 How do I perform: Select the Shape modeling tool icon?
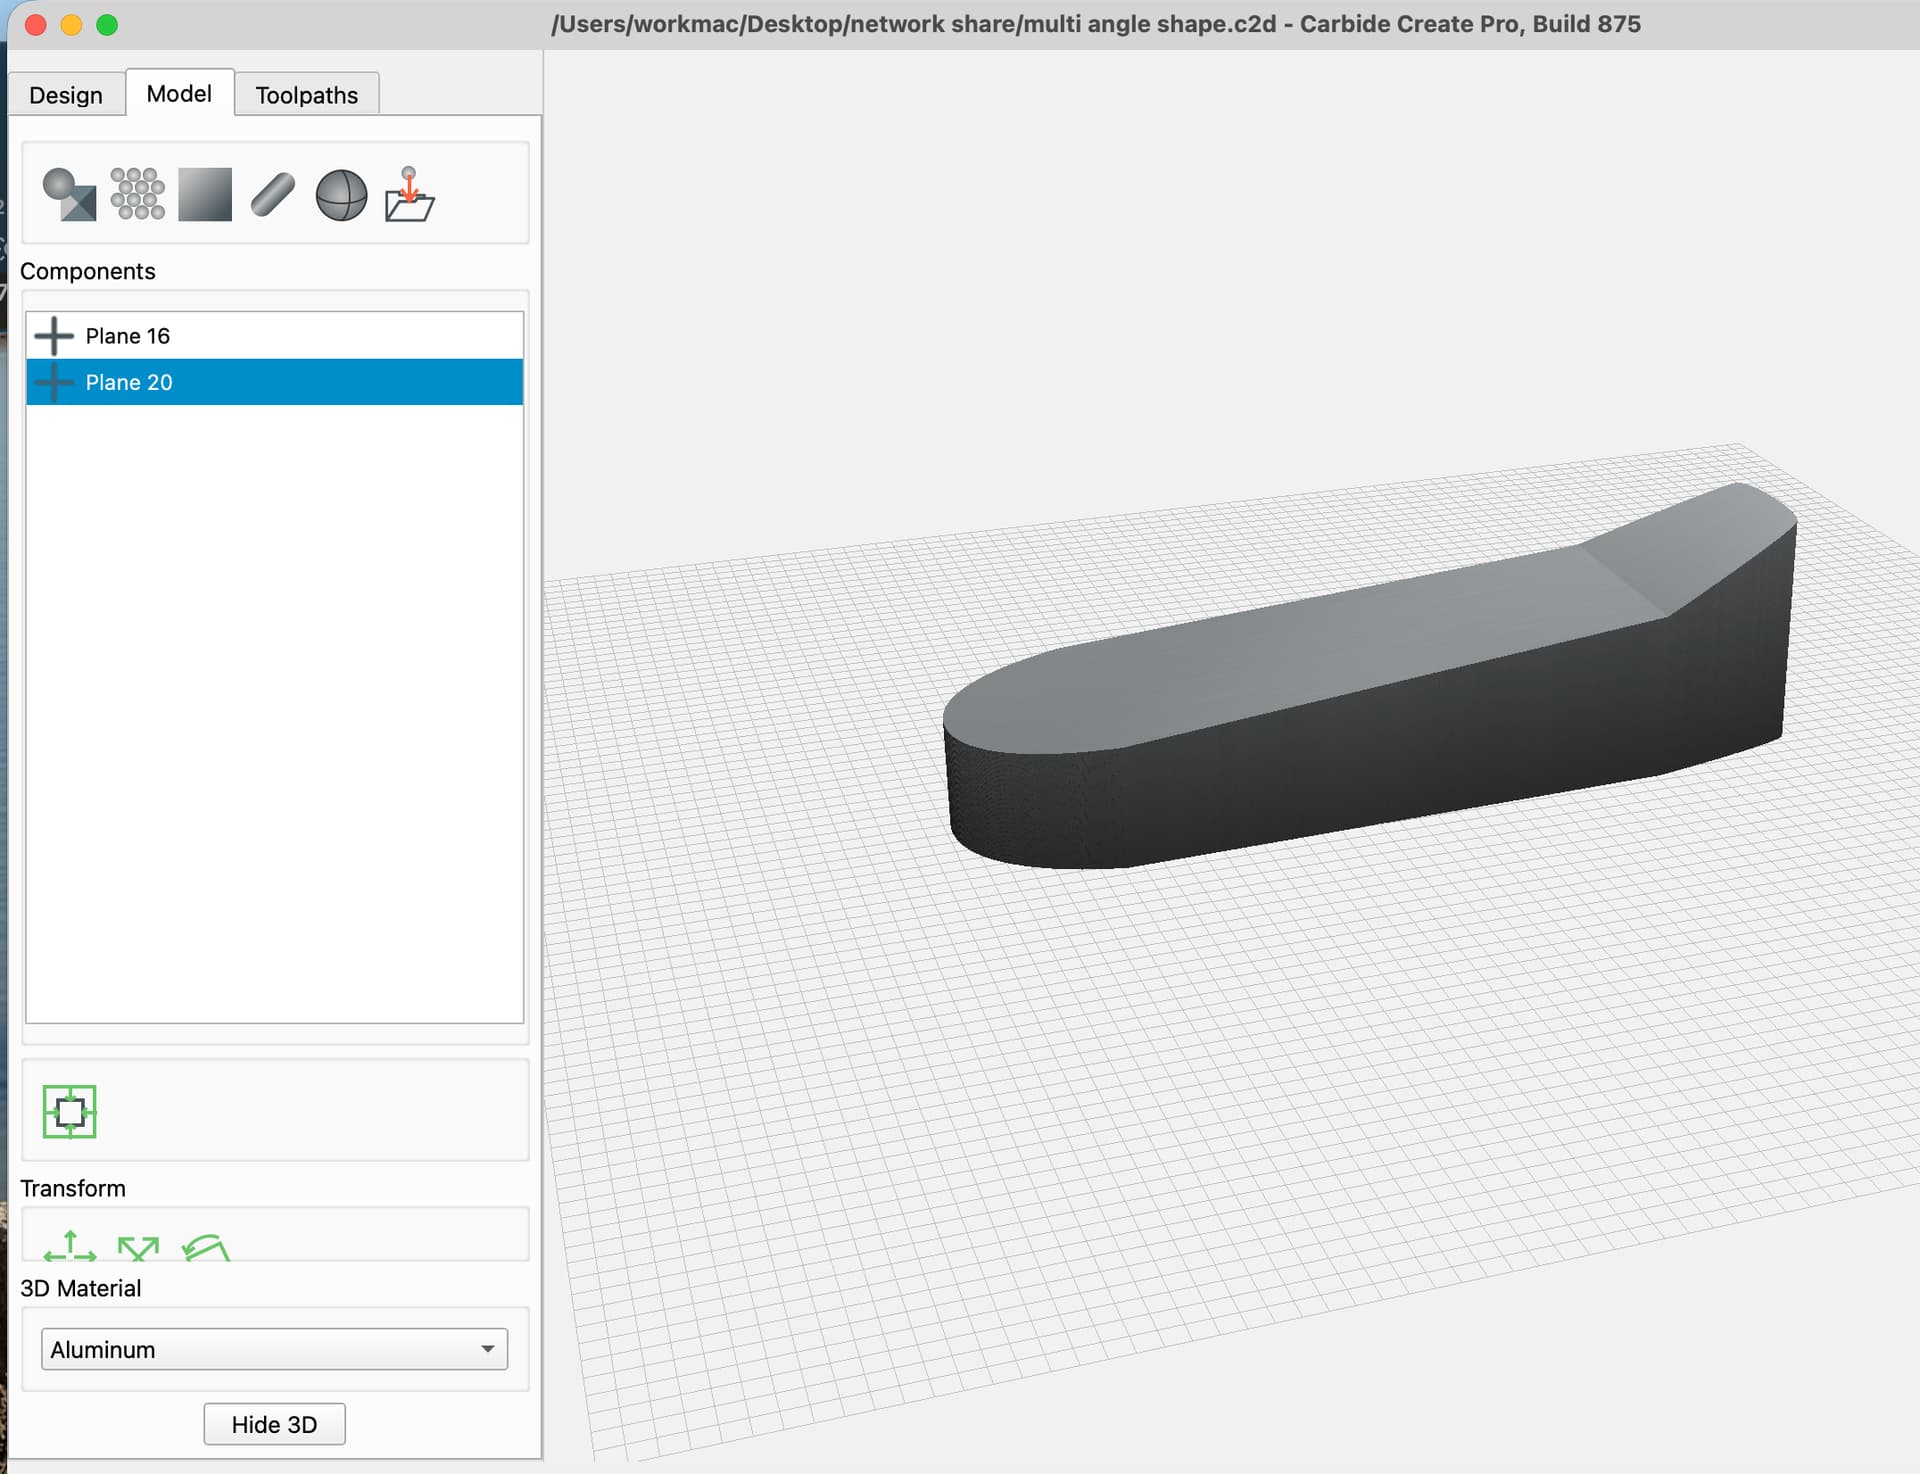click(69, 194)
